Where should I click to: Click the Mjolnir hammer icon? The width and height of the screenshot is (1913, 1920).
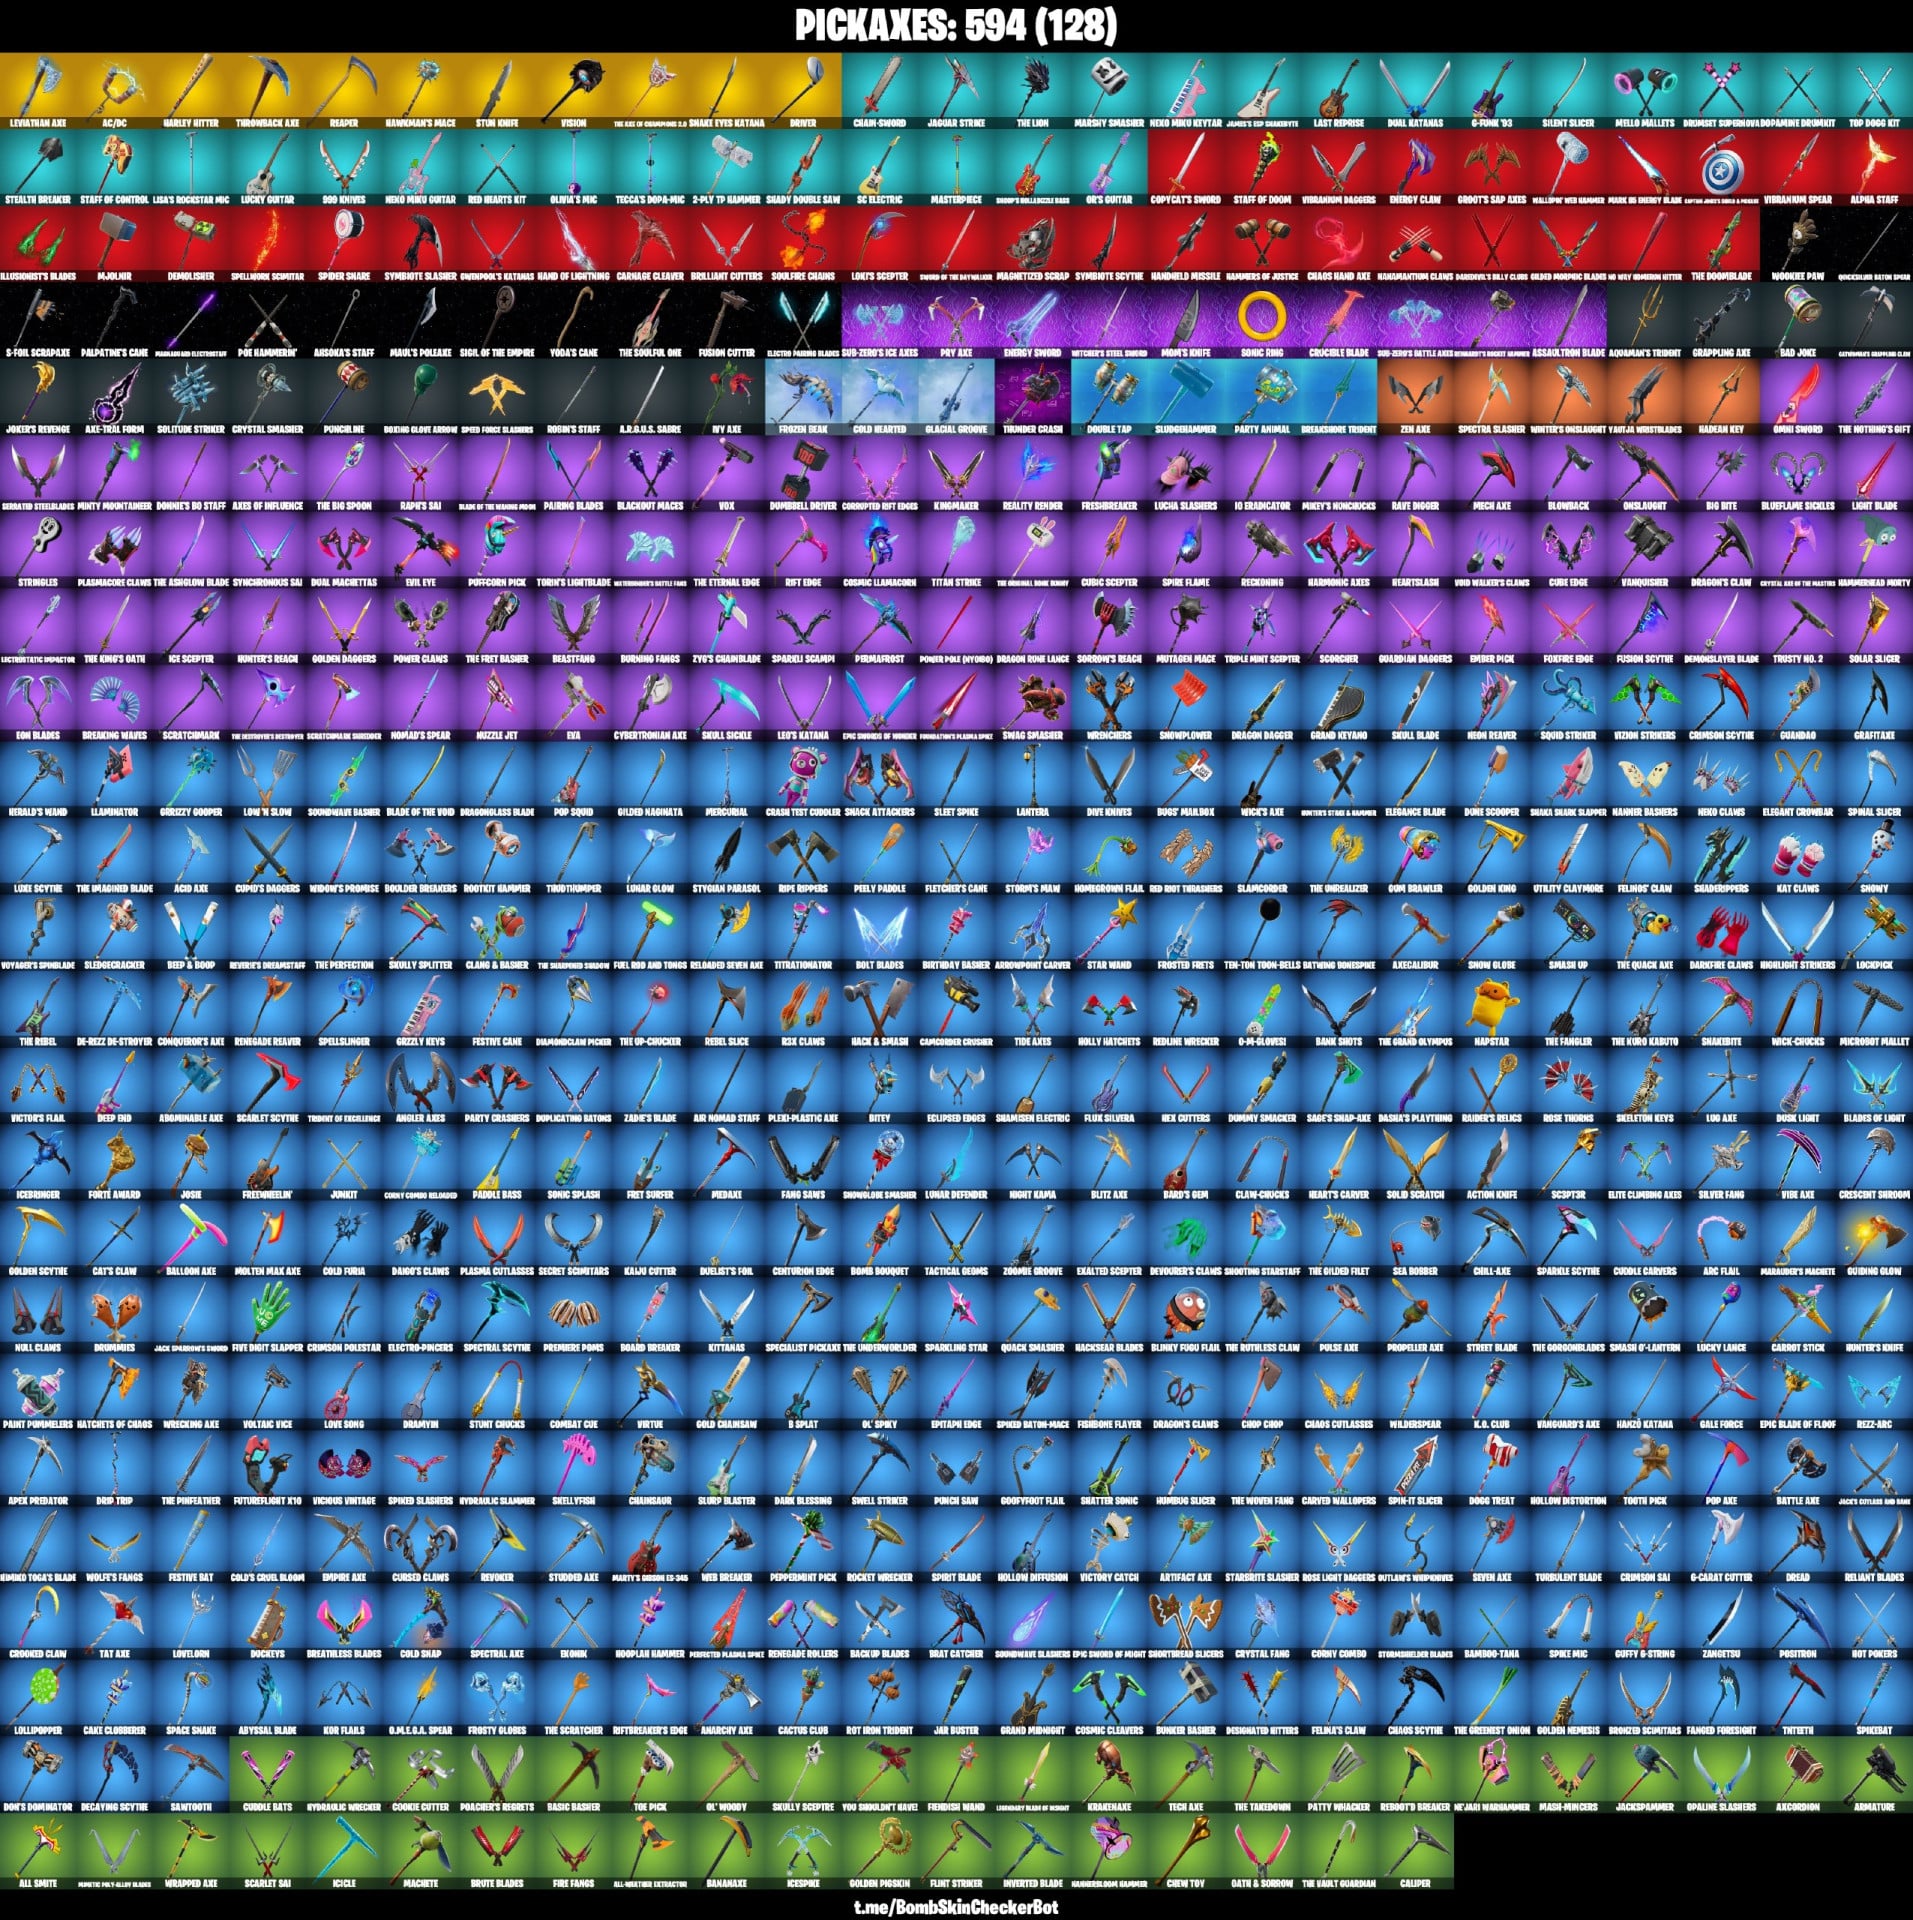[115, 245]
